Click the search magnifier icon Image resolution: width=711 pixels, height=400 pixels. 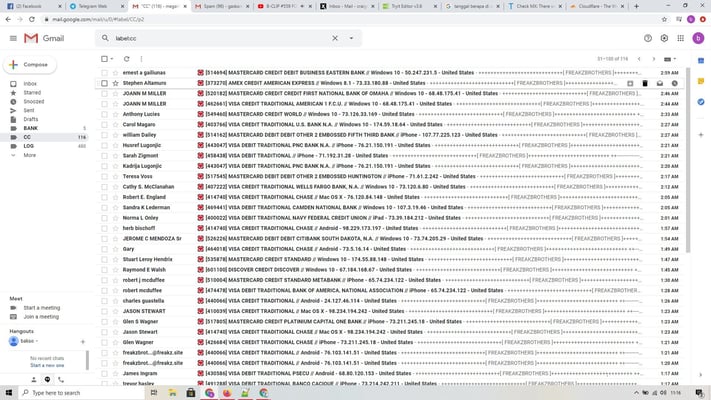(x=105, y=38)
